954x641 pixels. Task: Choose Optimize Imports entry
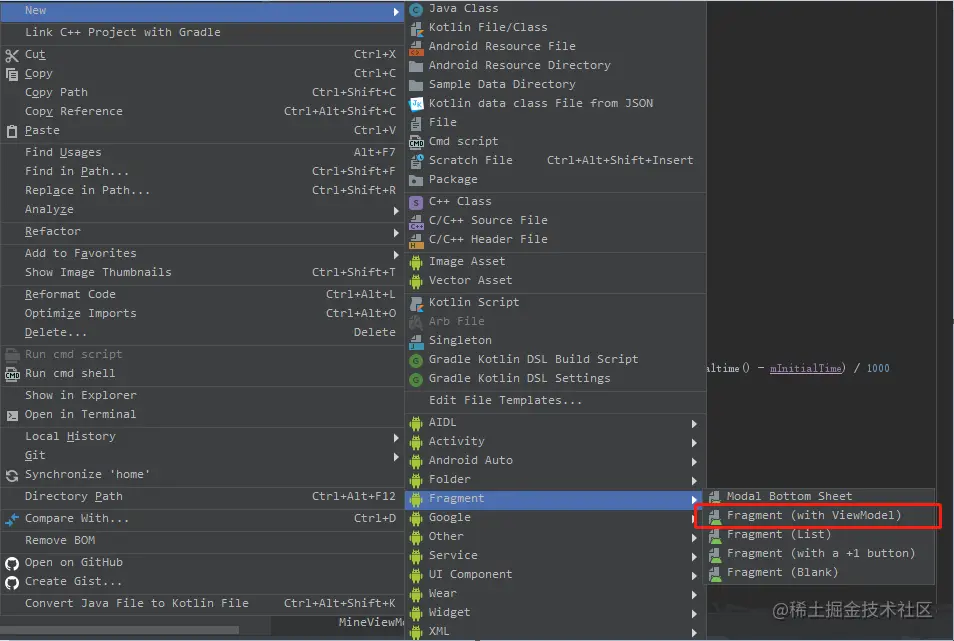(x=201, y=313)
